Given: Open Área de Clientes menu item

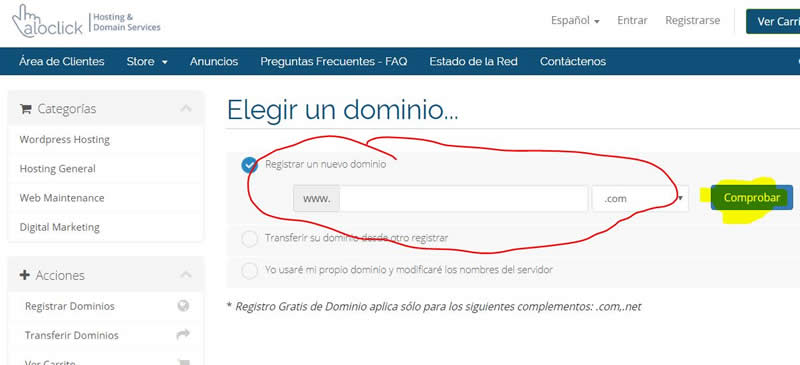Looking at the screenshot, I should coord(62,62).
